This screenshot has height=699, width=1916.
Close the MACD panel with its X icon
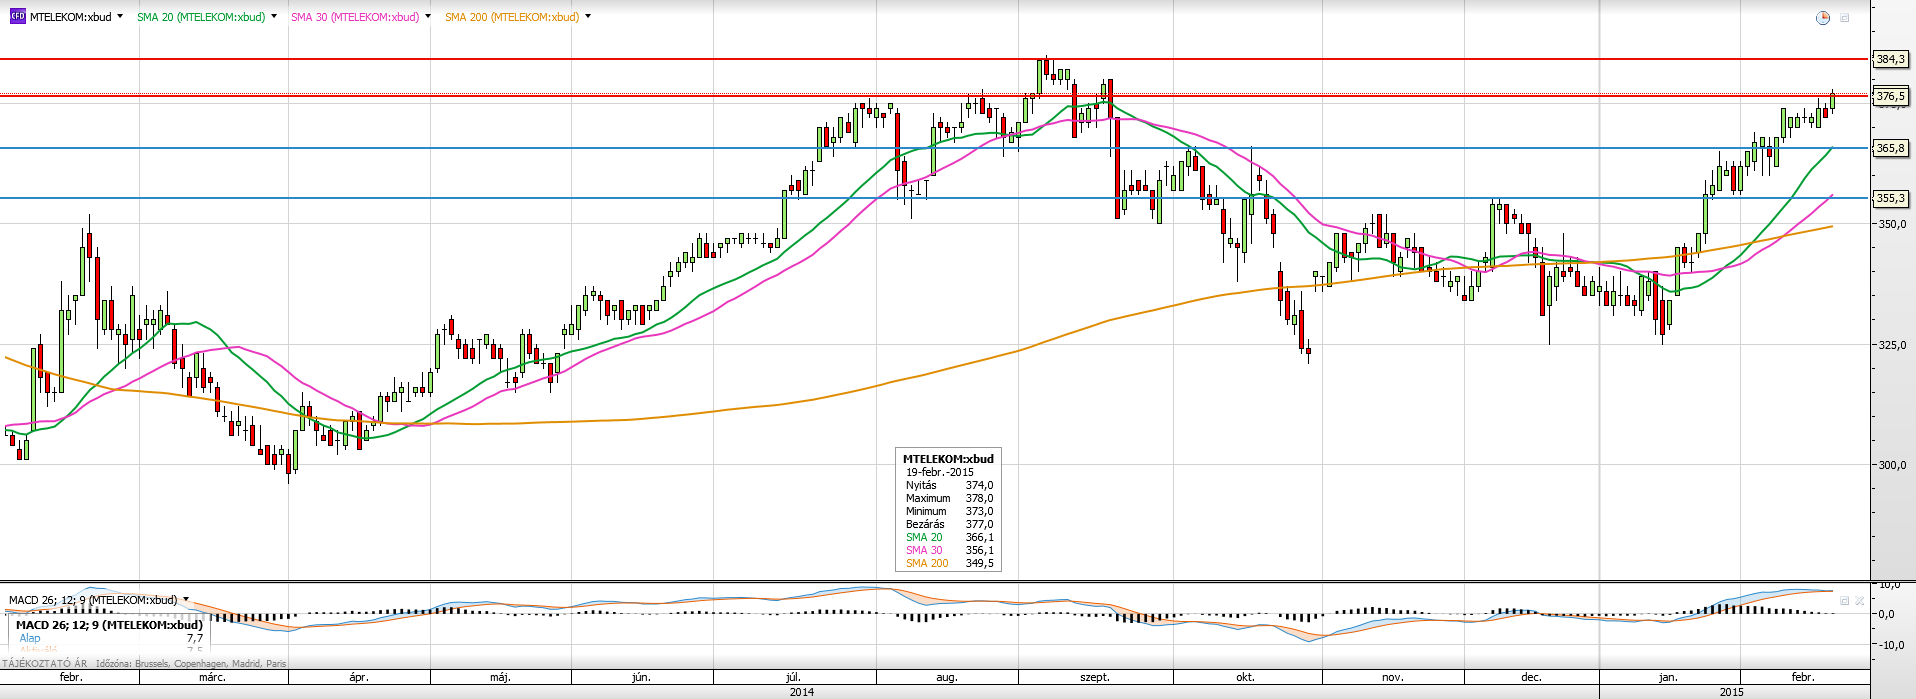tap(1860, 601)
